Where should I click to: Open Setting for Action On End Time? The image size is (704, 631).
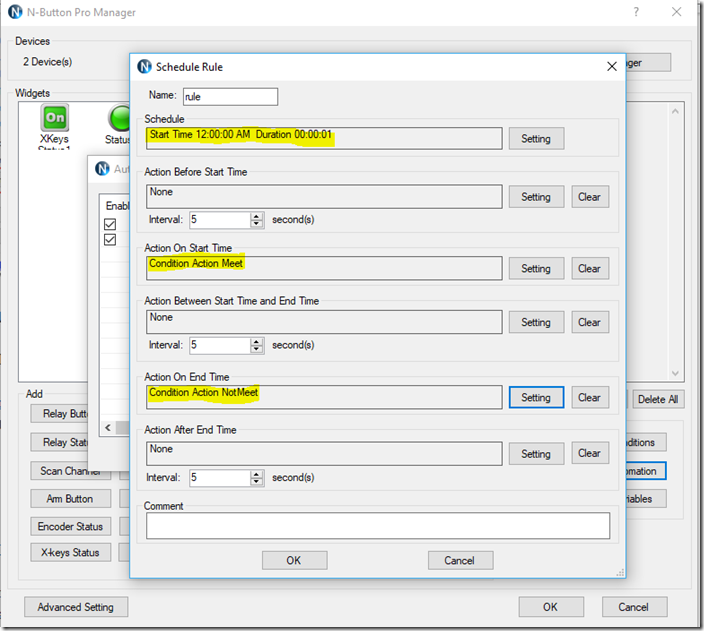click(x=536, y=397)
